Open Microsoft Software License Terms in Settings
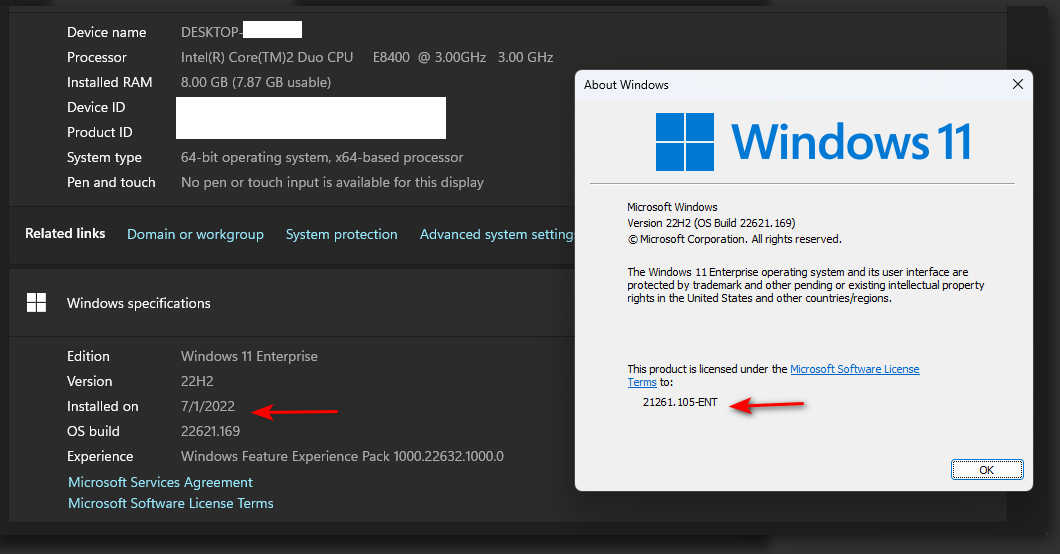The height and width of the screenshot is (554, 1060). click(x=171, y=503)
